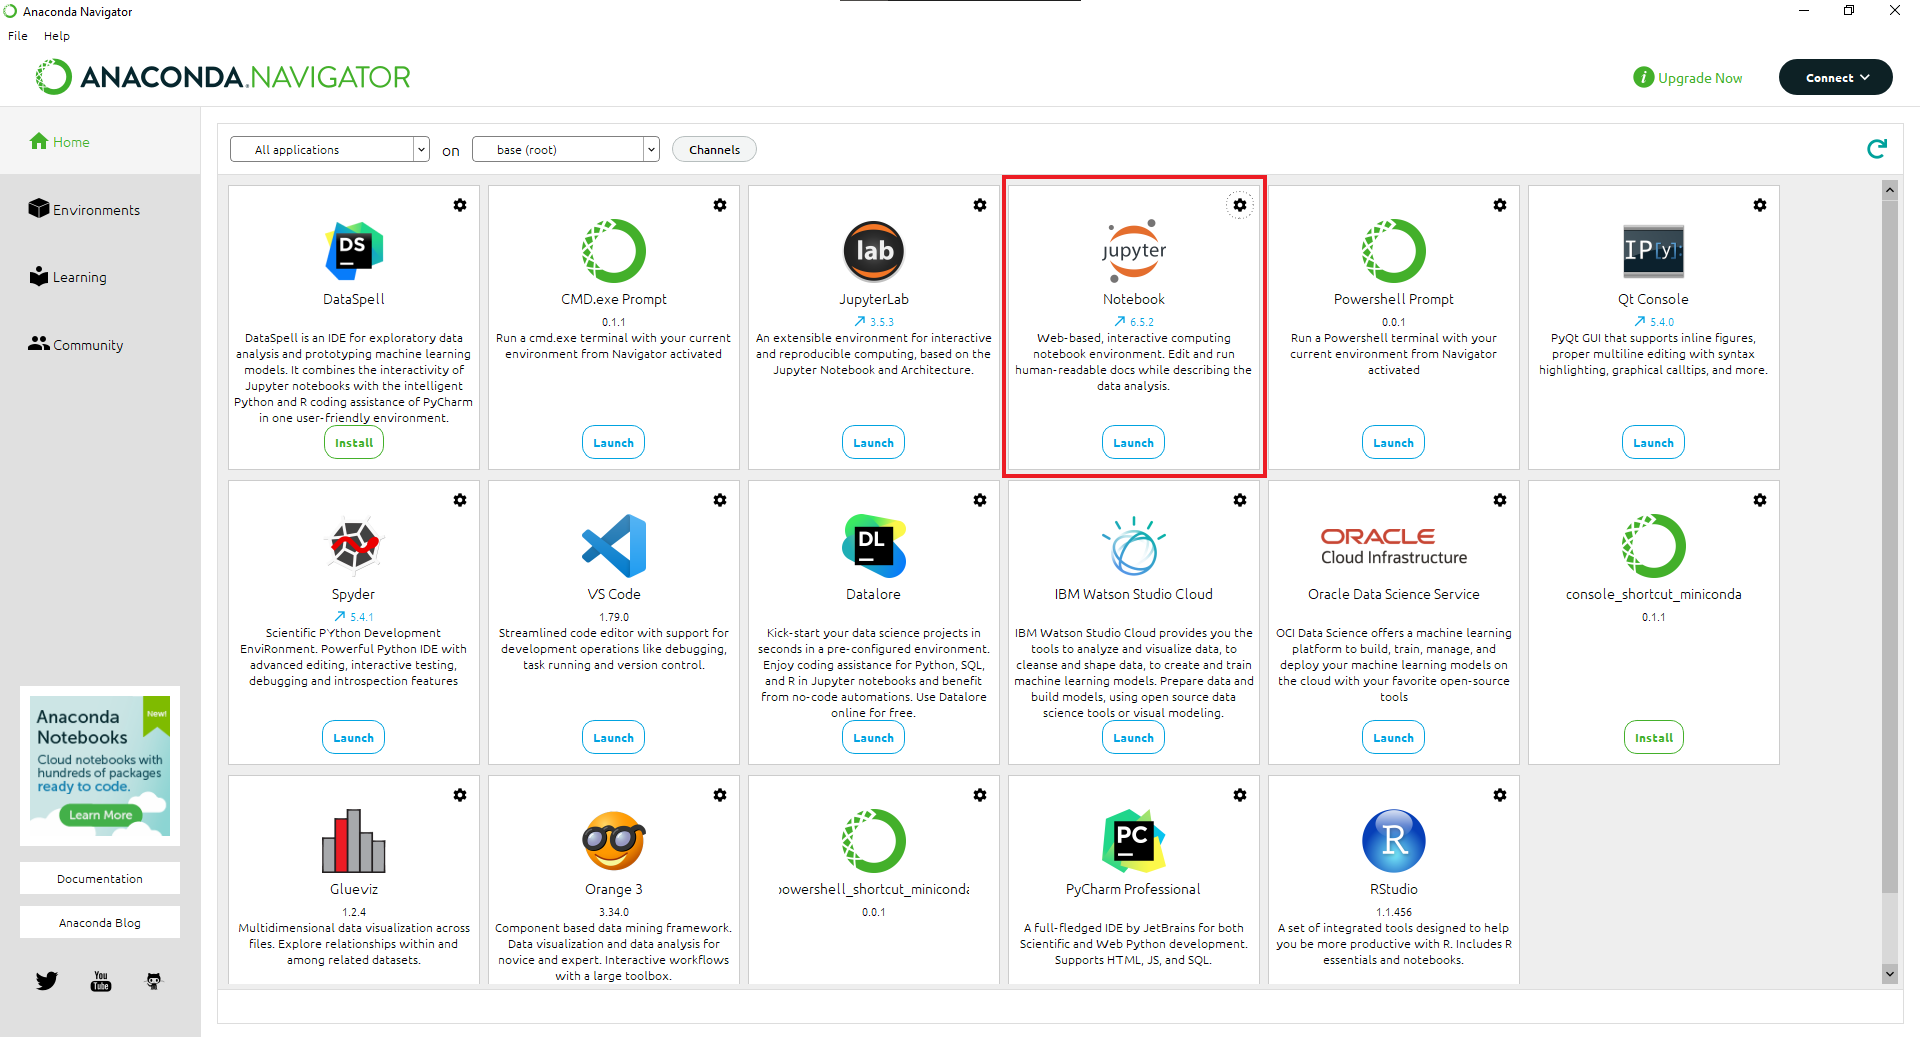Open the Anaconda Blog button
This screenshot has height=1037, width=1920.
(100, 922)
